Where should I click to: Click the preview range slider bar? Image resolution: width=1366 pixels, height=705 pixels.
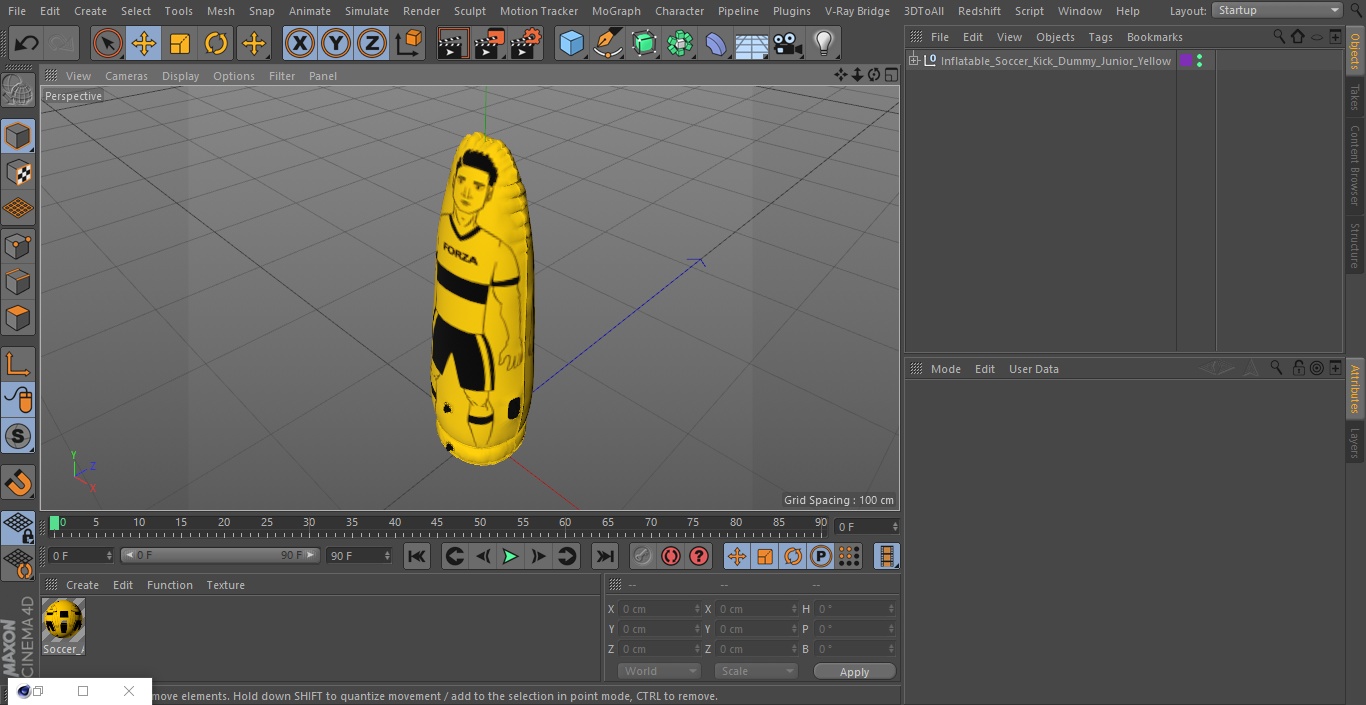(220, 556)
